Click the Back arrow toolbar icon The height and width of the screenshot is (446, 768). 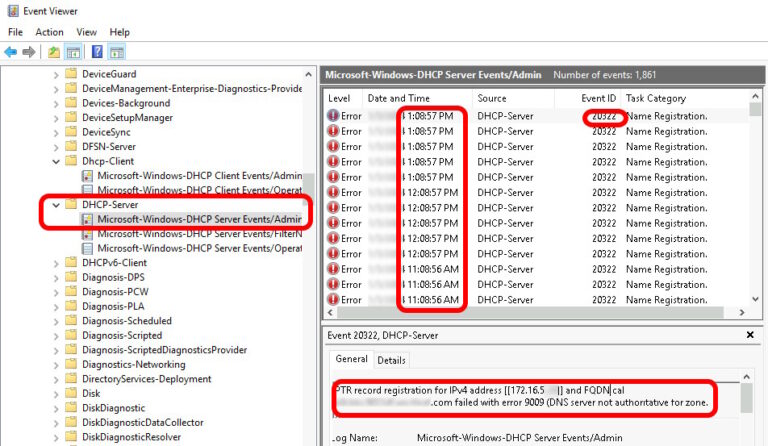11,51
